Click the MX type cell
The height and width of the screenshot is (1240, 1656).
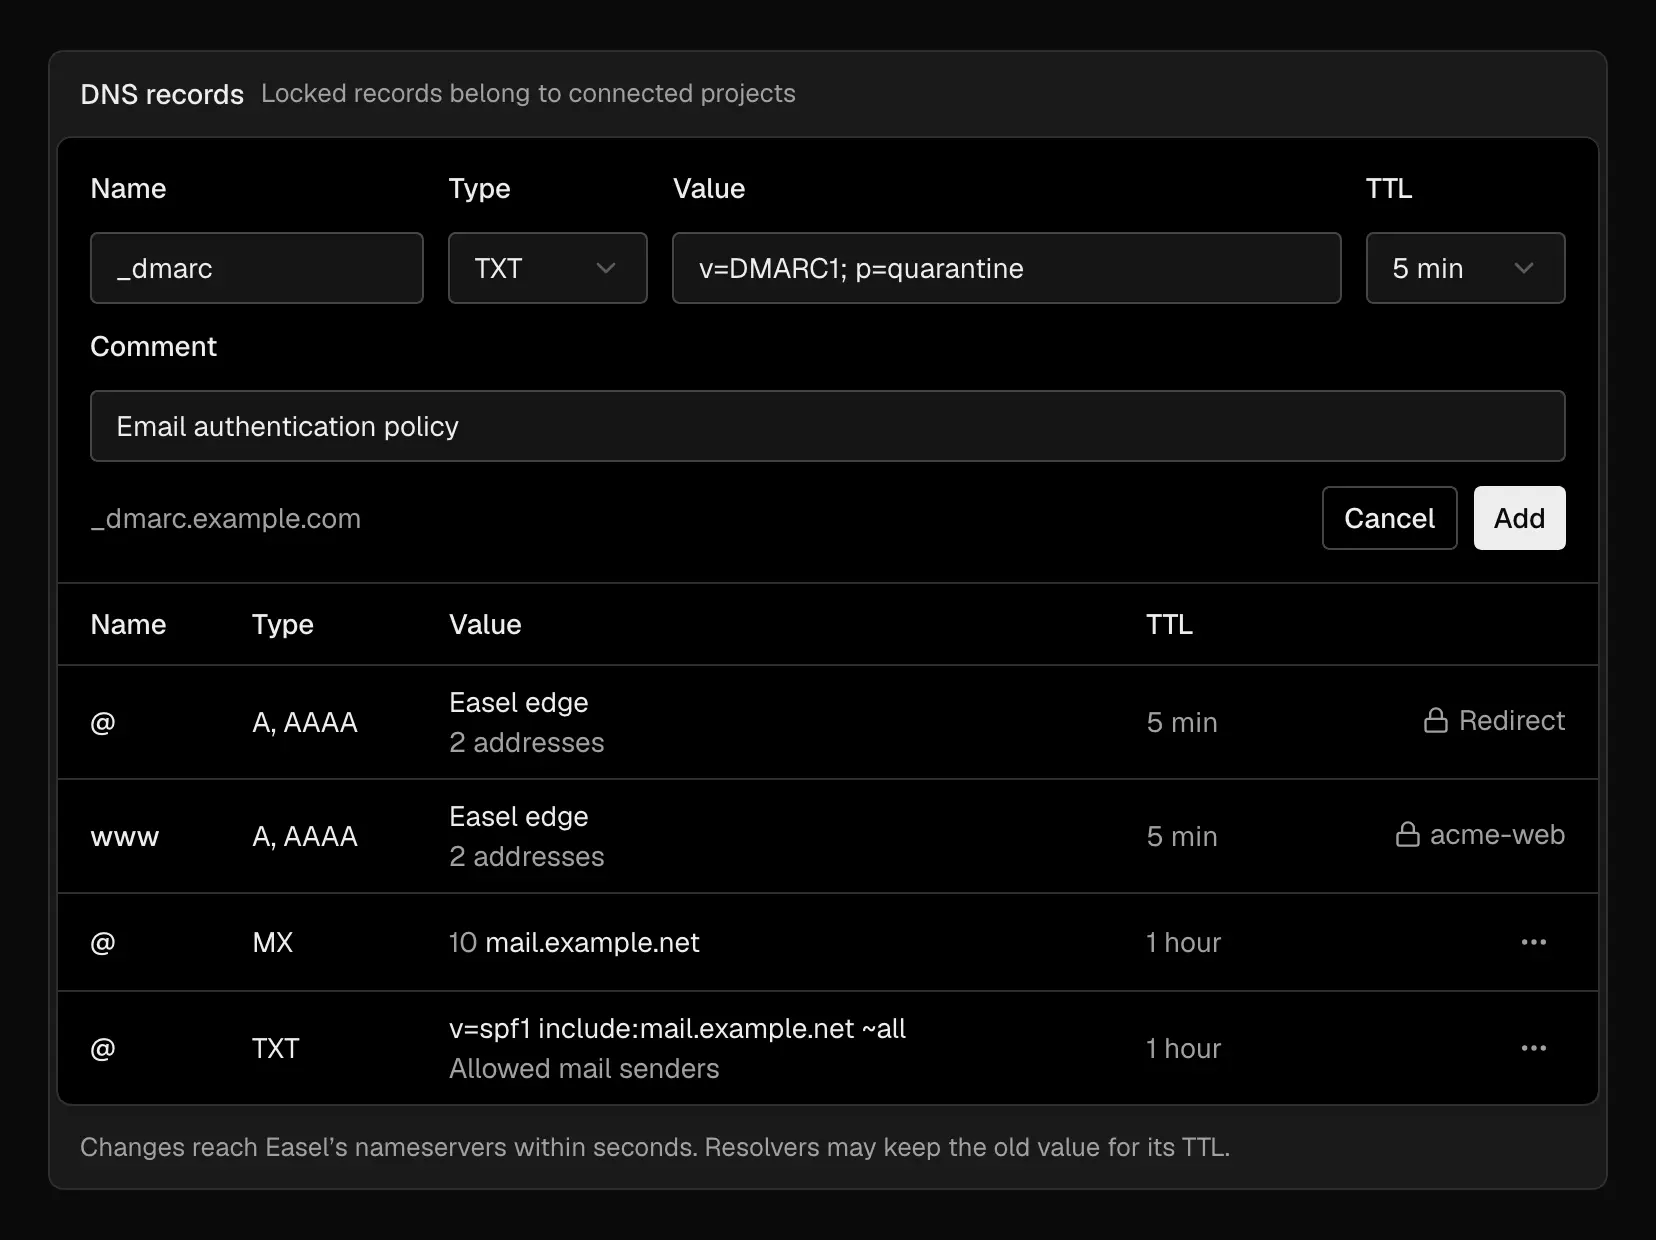point(272,942)
